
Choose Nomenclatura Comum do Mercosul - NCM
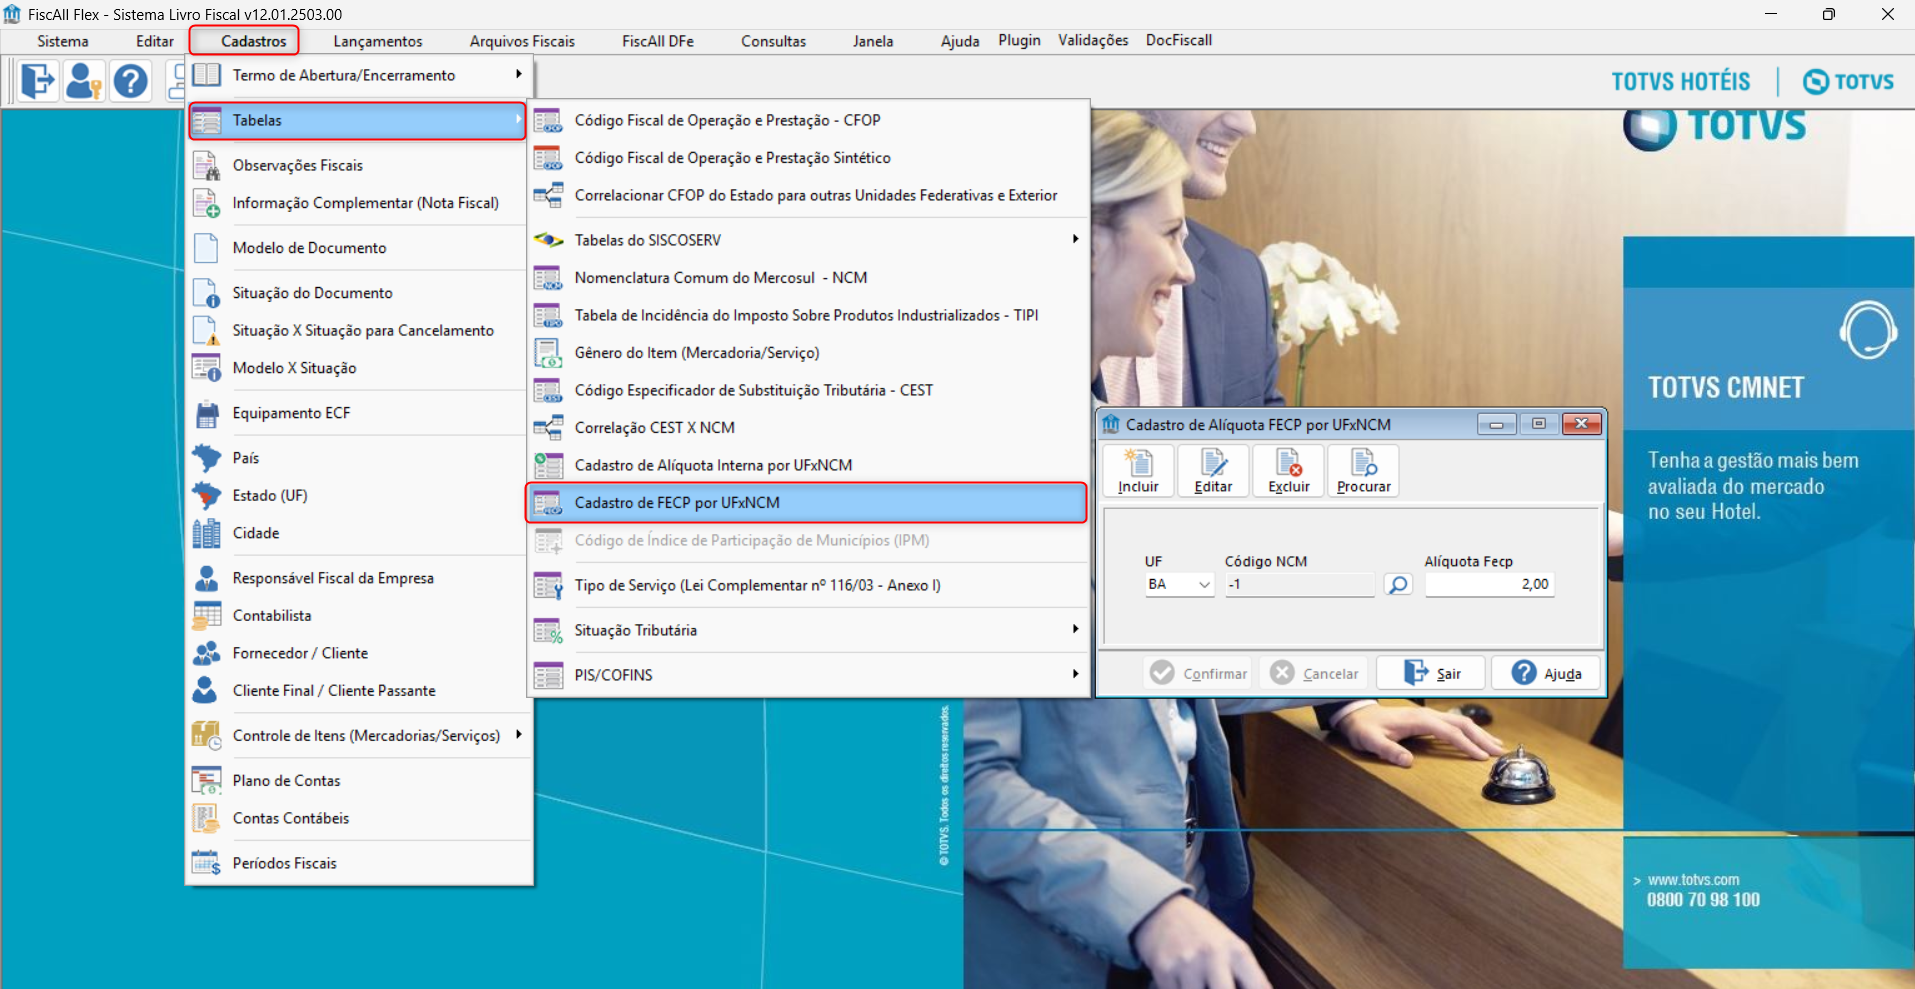pyautogui.click(x=720, y=278)
